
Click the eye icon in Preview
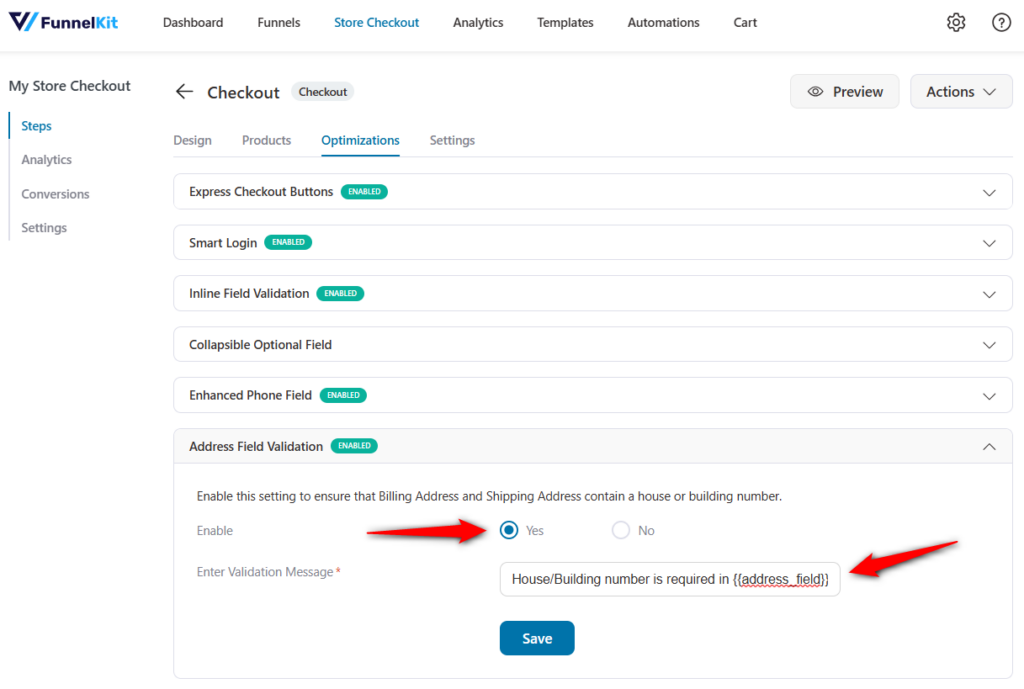click(815, 91)
